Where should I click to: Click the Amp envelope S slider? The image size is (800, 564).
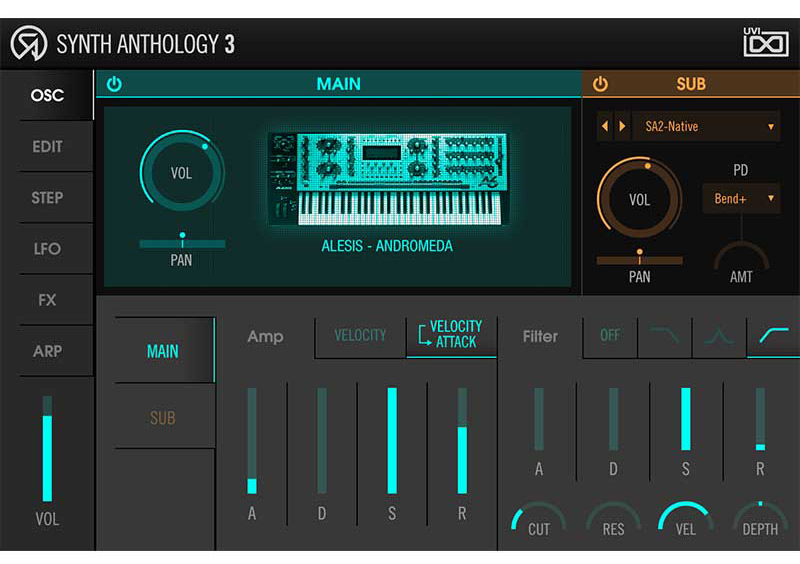coord(392,440)
